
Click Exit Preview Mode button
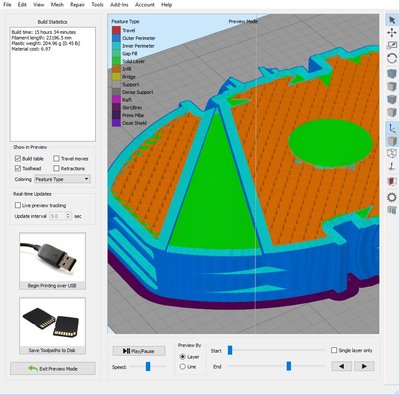click(53, 369)
